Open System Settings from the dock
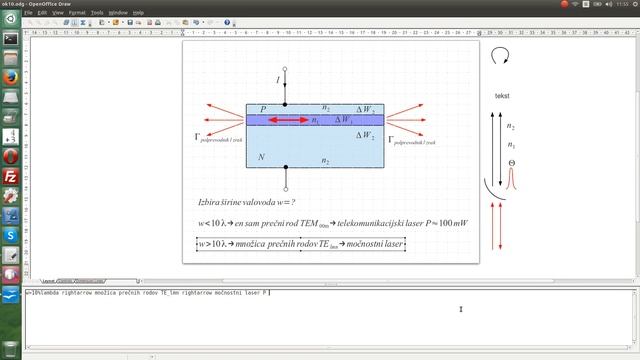 [x=11, y=196]
